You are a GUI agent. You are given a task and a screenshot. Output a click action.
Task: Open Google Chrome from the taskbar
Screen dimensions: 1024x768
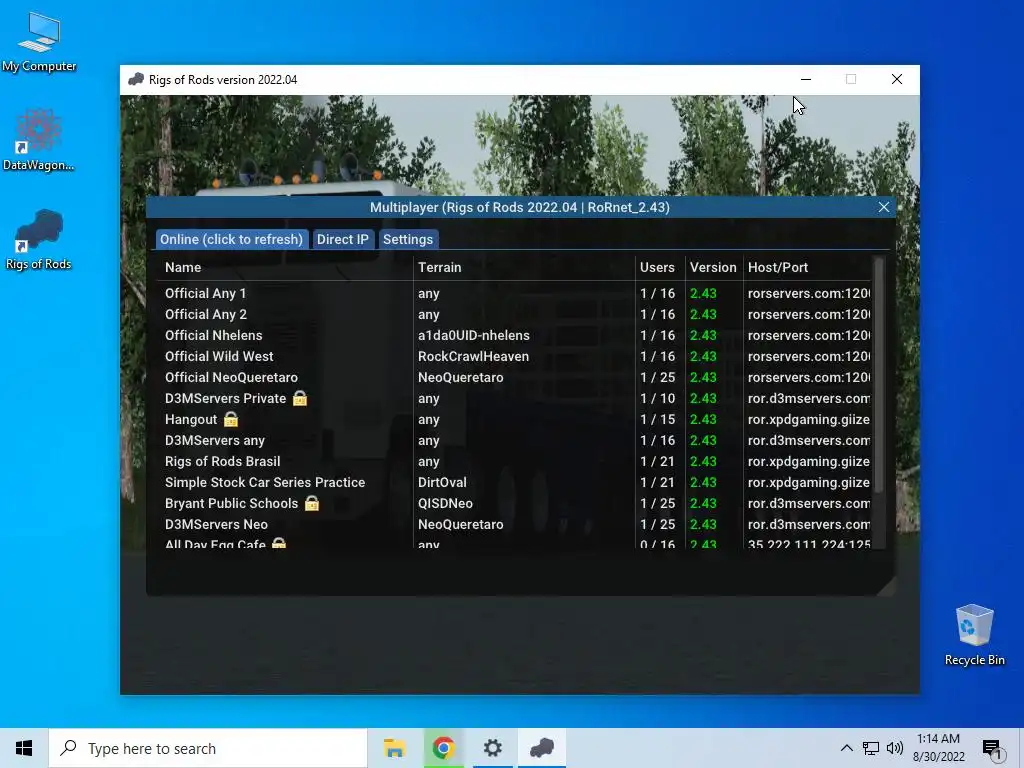[x=443, y=748]
